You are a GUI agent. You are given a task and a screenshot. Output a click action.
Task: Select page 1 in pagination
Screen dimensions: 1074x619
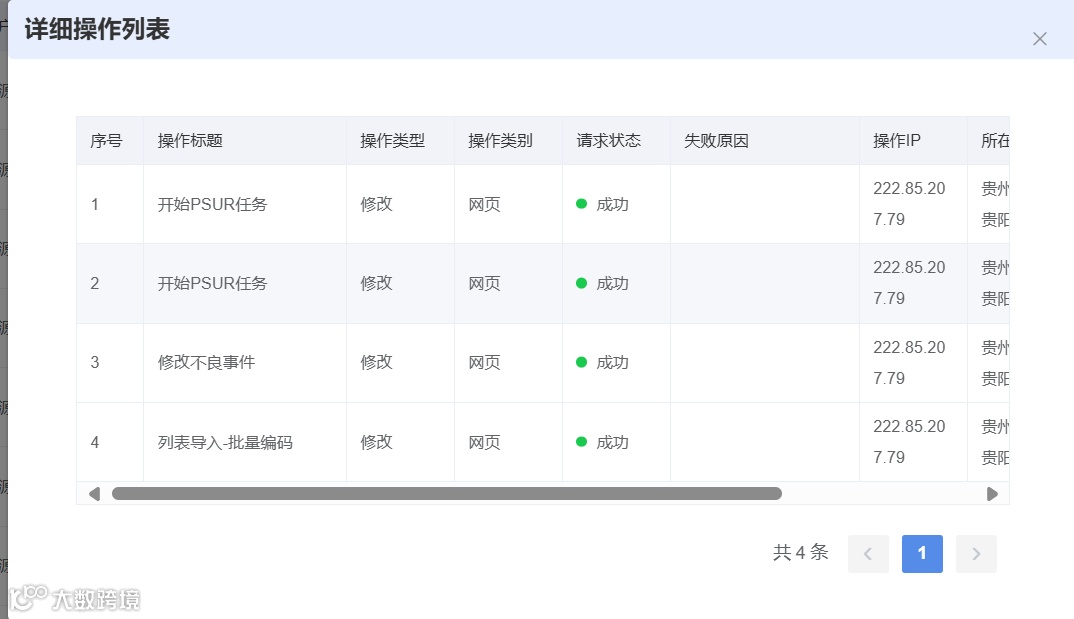(922, 554)
